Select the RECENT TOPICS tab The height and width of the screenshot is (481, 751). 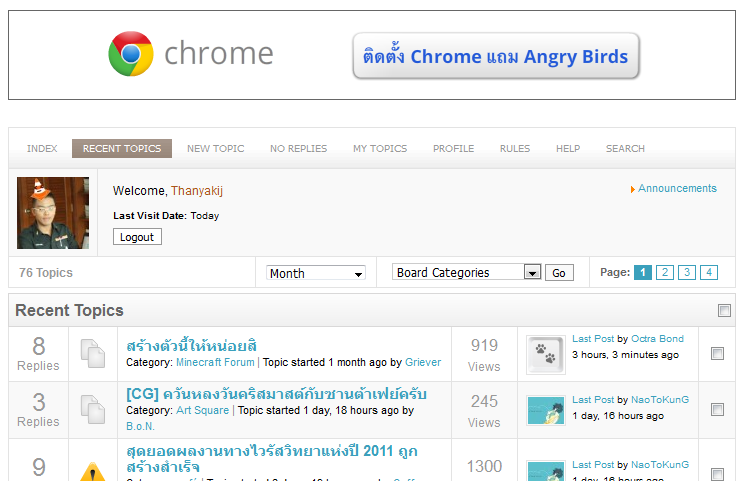(x=122, y=149)
